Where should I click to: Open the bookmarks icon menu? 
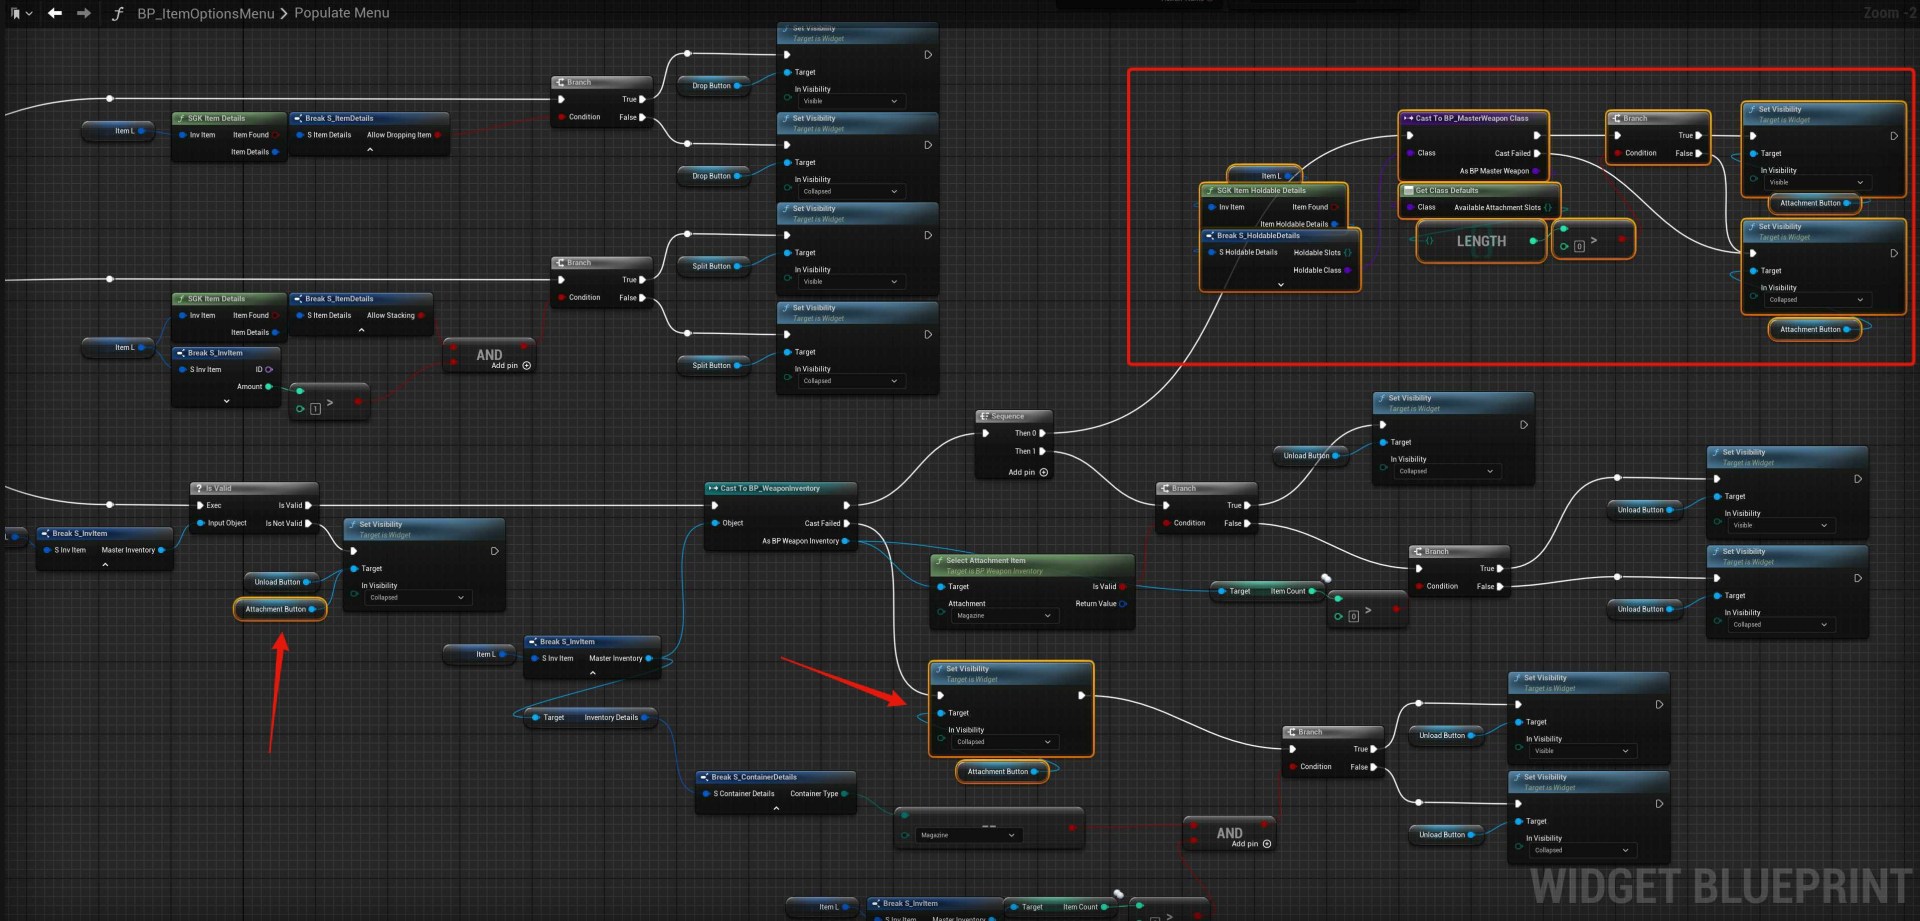(18, 13)
